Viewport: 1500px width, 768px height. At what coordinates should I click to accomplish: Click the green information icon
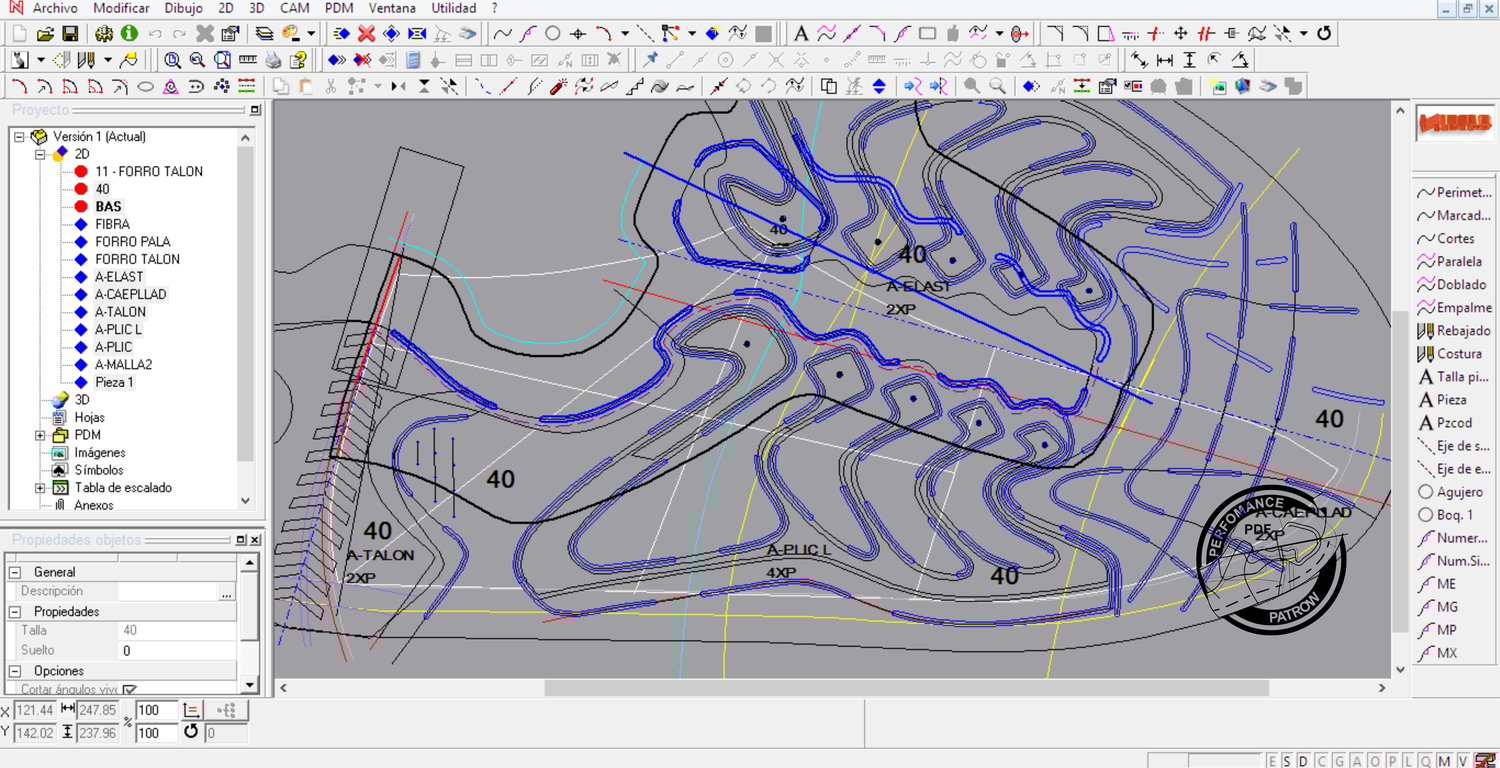pyautogui.click(x=130, y=34)
